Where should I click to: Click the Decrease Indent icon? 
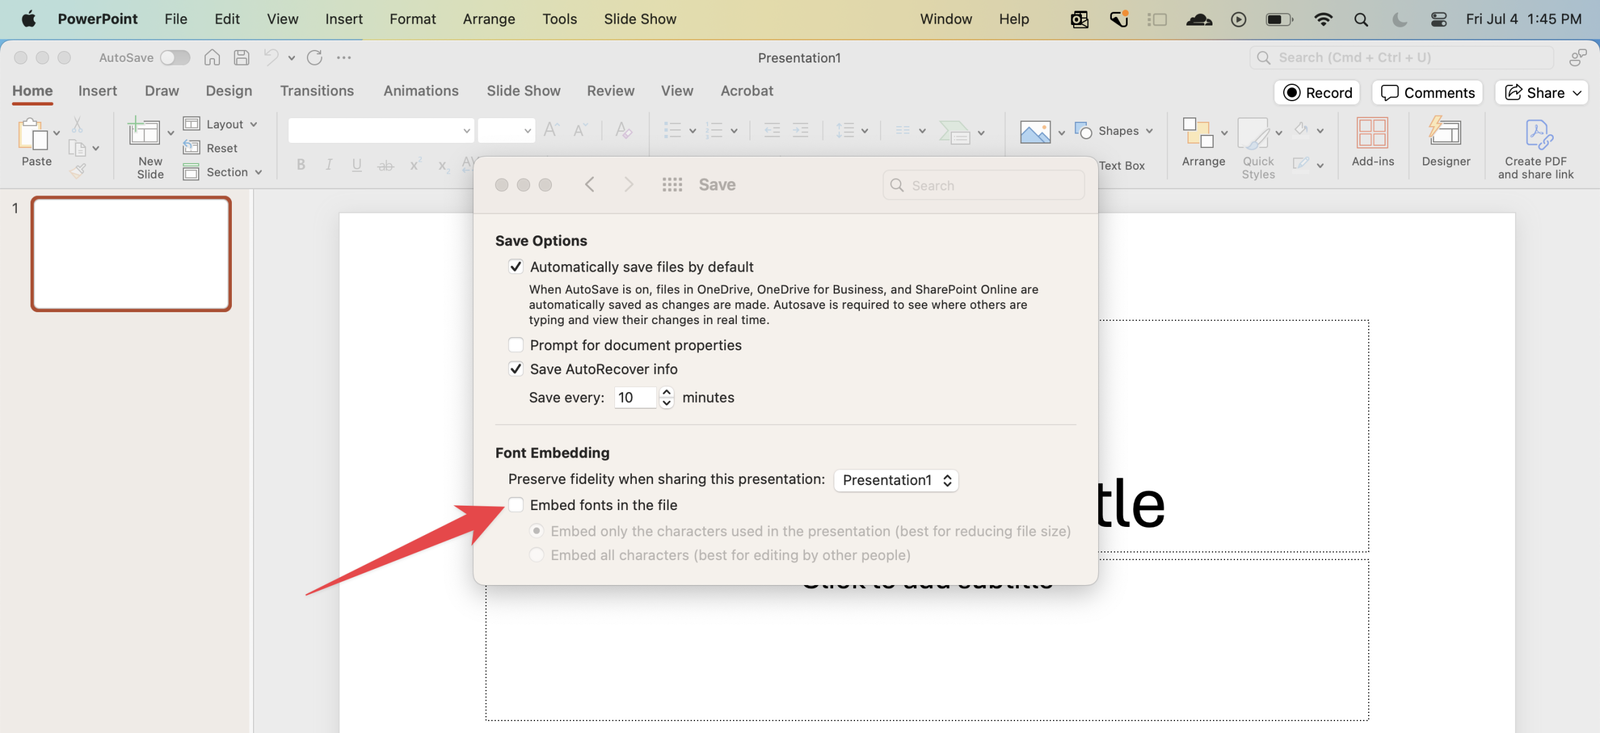772,130
